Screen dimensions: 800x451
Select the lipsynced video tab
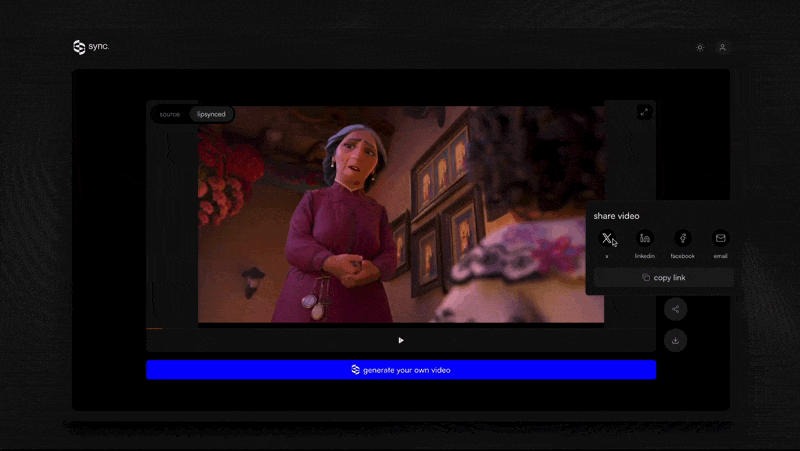[x=211, y=114]
